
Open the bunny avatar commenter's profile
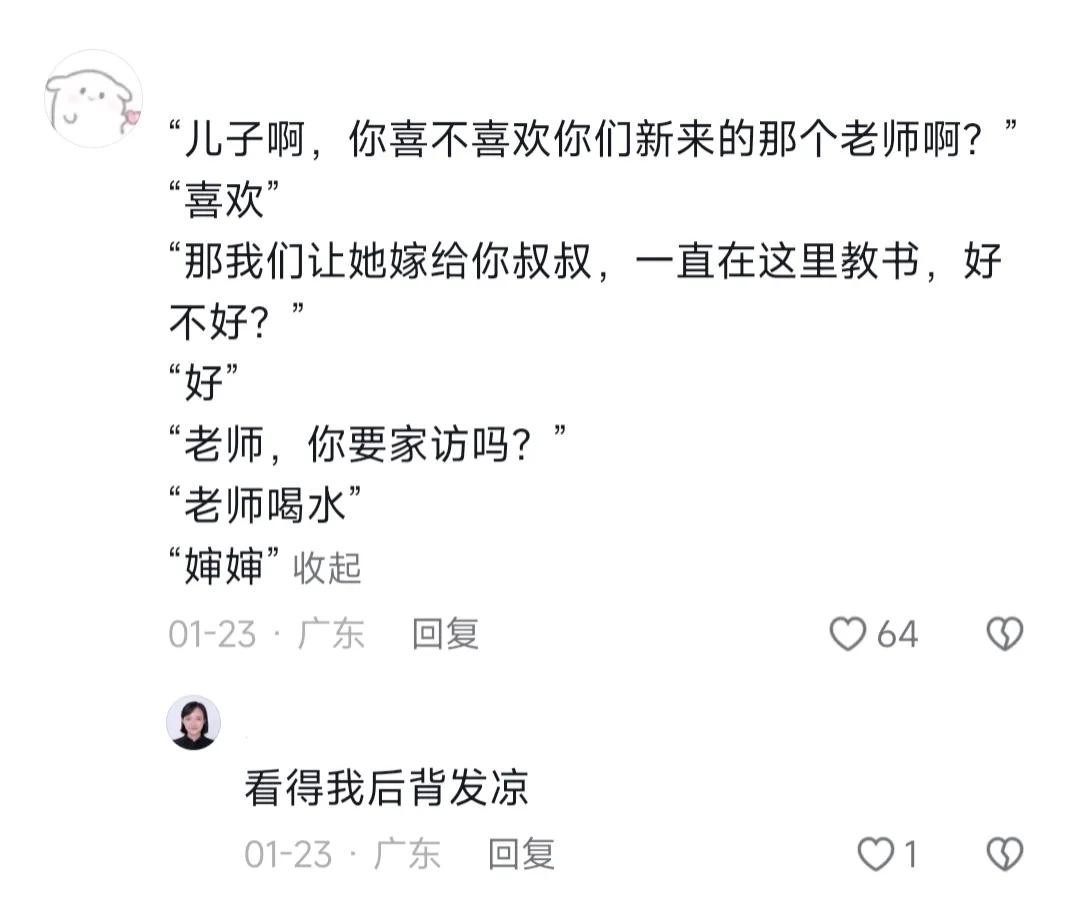pos(93,99)
